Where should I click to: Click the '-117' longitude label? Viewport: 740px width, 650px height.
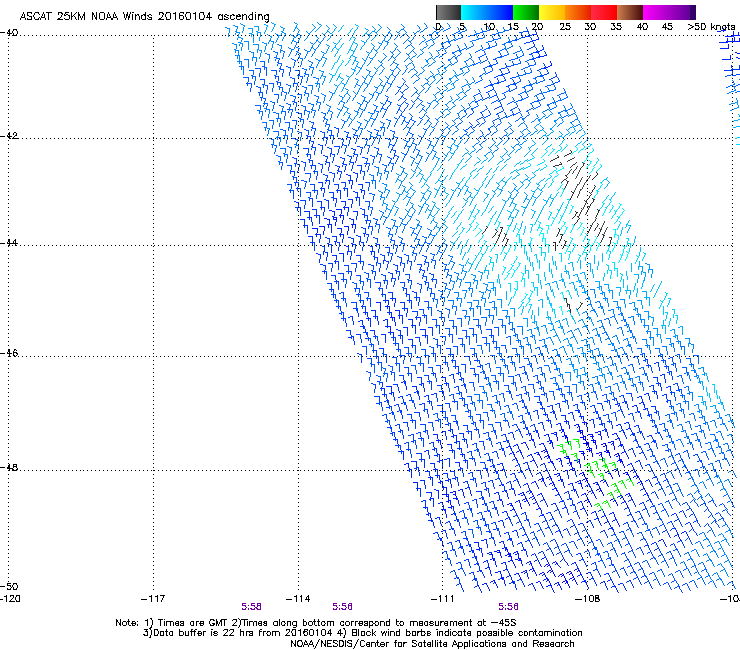click(x=153, y=599)
